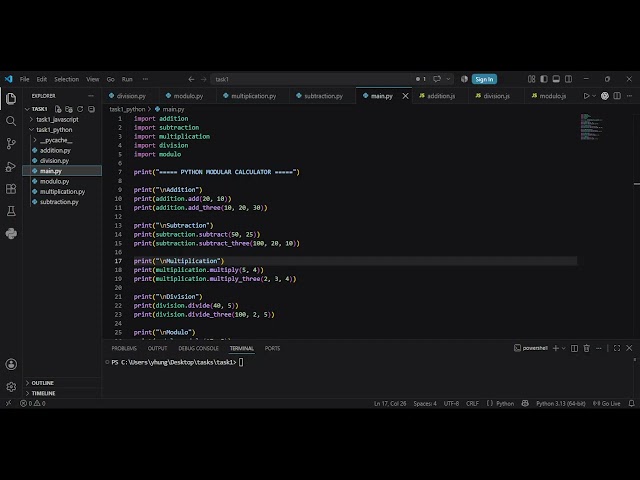Viewport: 640px width, 480px height.
Task: Open the Edit menu
Action: point(42,79)
